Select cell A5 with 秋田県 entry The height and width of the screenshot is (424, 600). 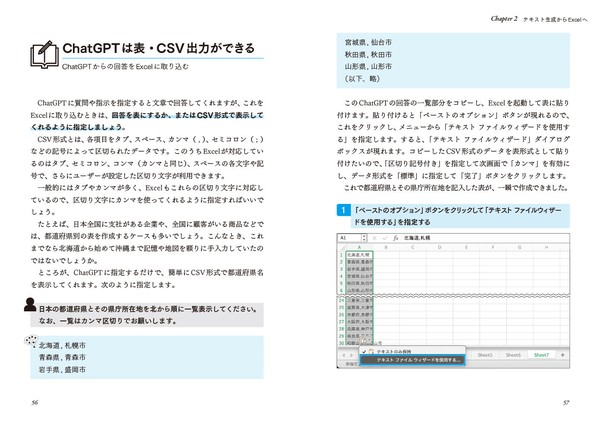pos(359,283)
